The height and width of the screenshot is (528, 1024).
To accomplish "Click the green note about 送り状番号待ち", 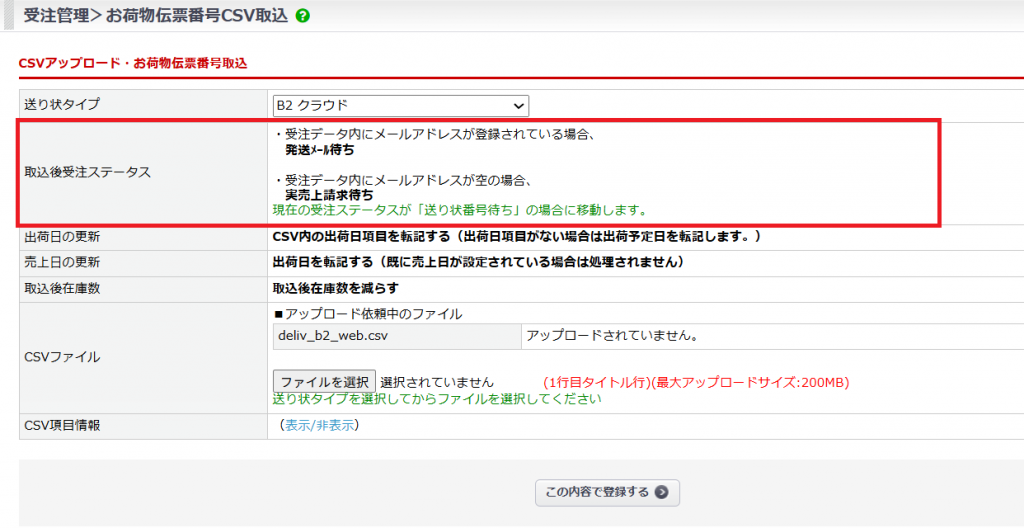I will (x=460, y=210).
